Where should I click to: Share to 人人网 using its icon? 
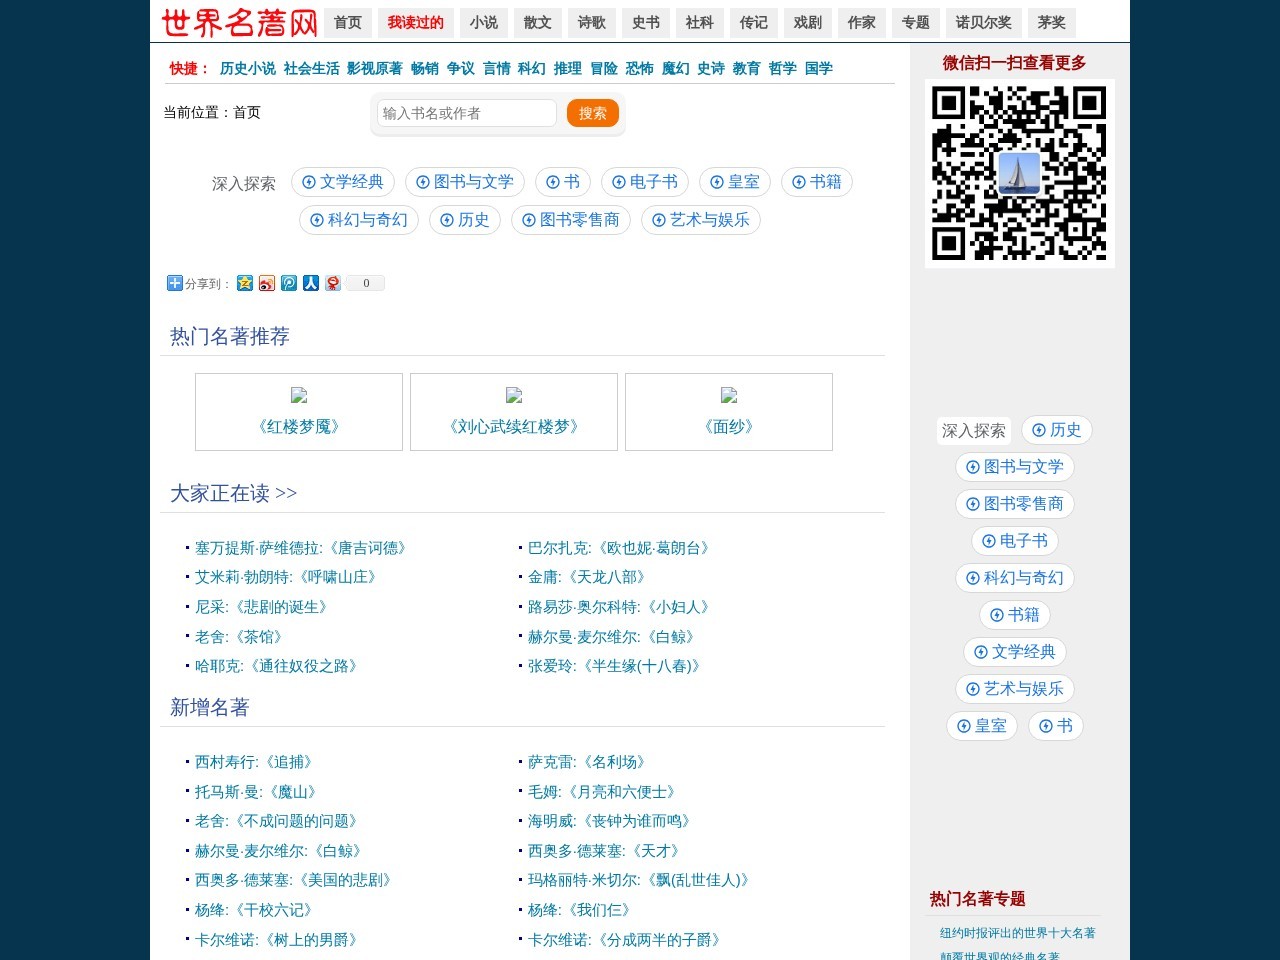311,283
